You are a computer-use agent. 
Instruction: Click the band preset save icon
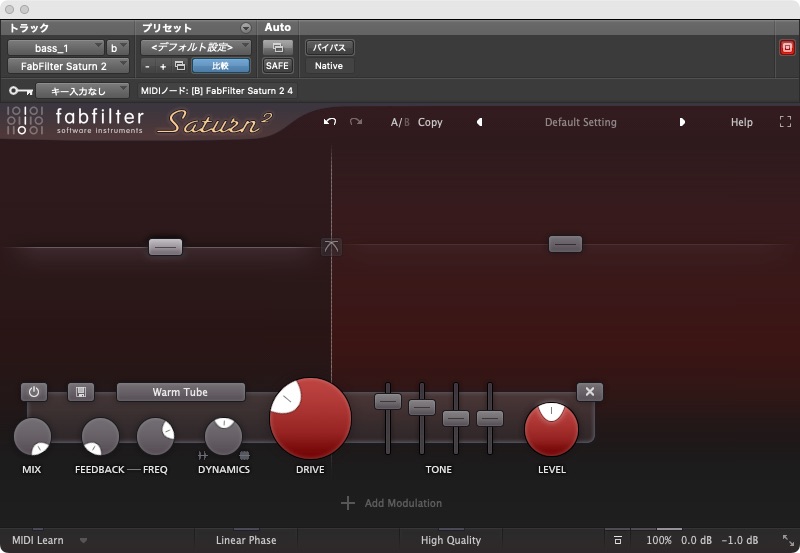(x=81, y=392)
